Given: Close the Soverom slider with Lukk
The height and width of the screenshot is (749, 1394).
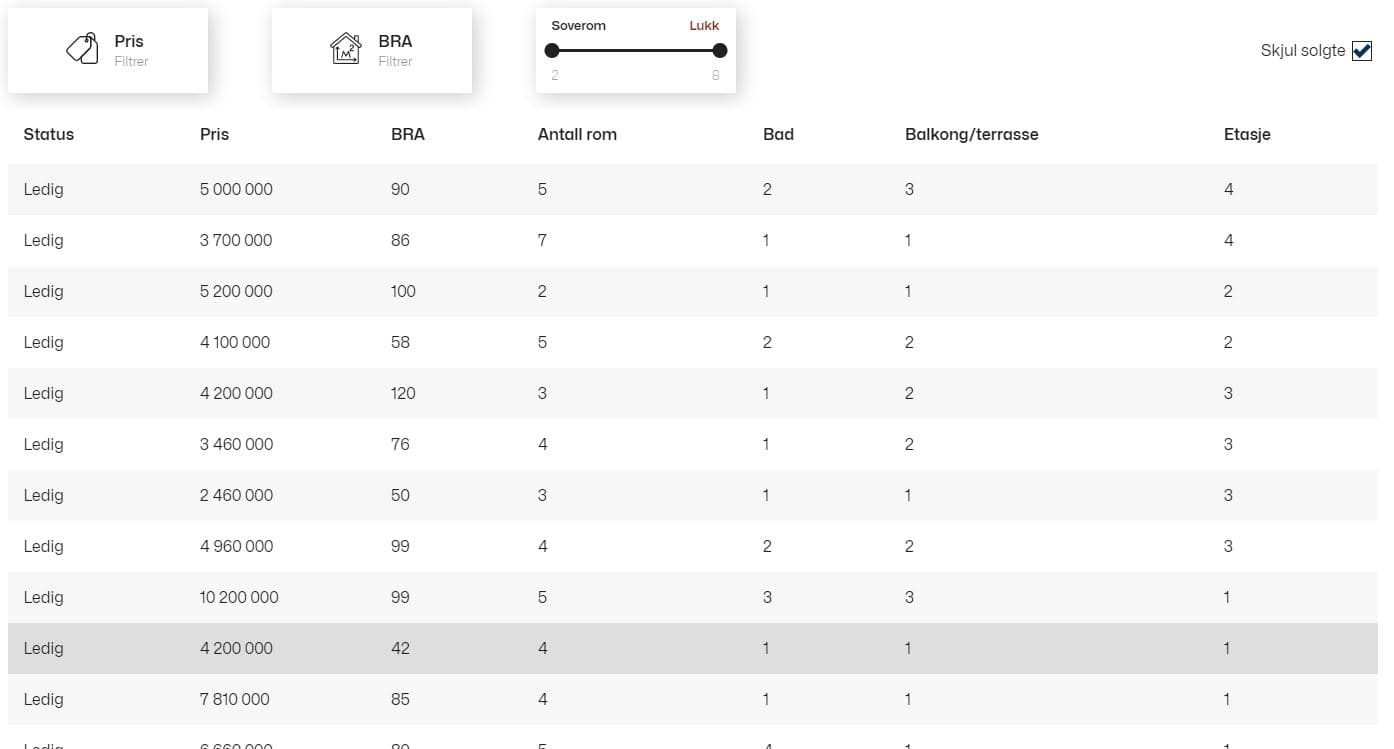Looking at the screenshot, I should coord(704,25).
